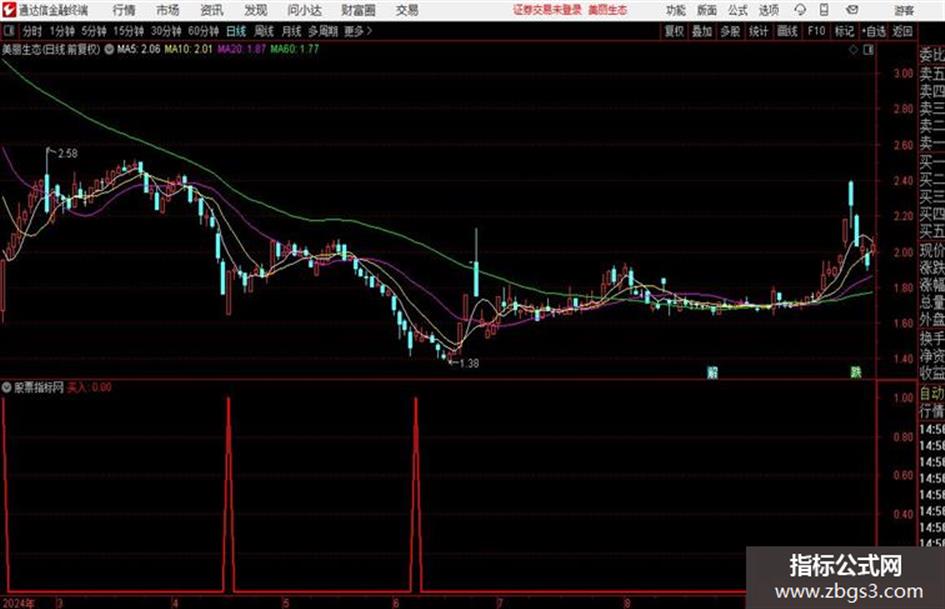Click the 买入: 0.00 indicator value
This screenshot has height=609, width=945.
[89, 387]
